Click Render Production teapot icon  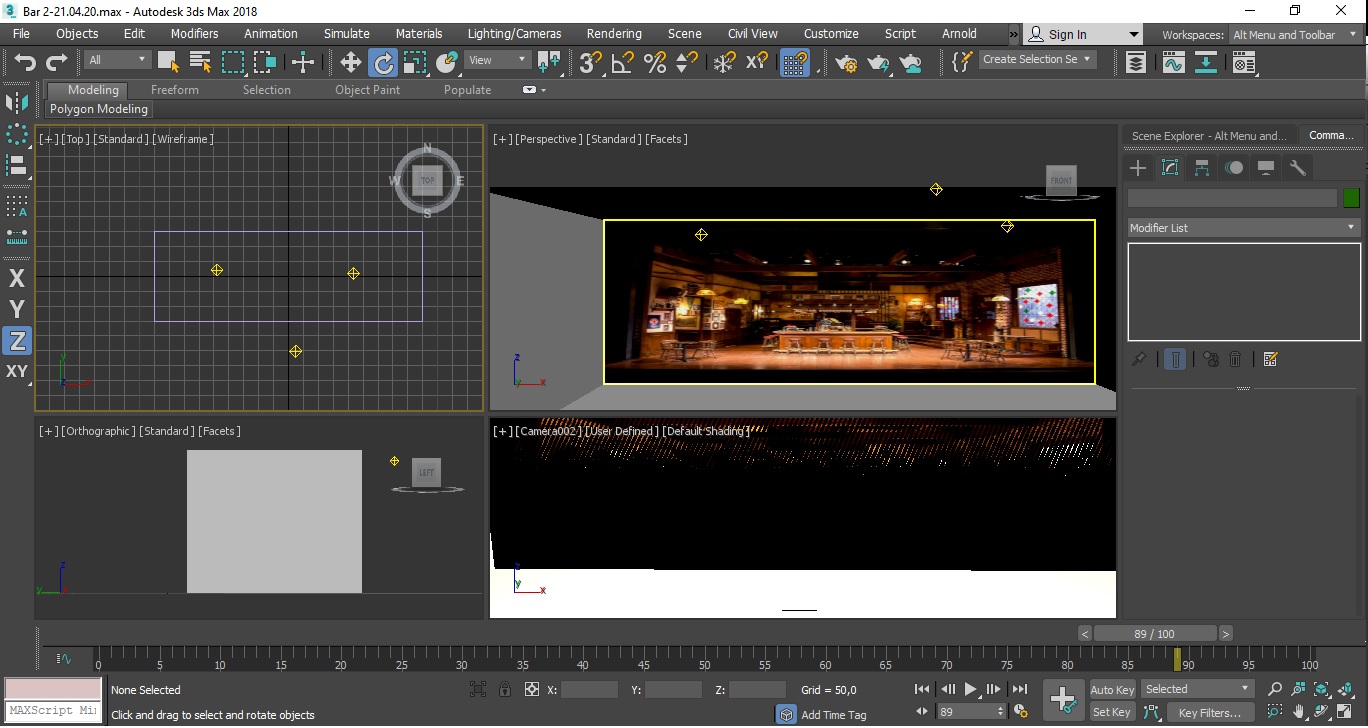point(879,63)
